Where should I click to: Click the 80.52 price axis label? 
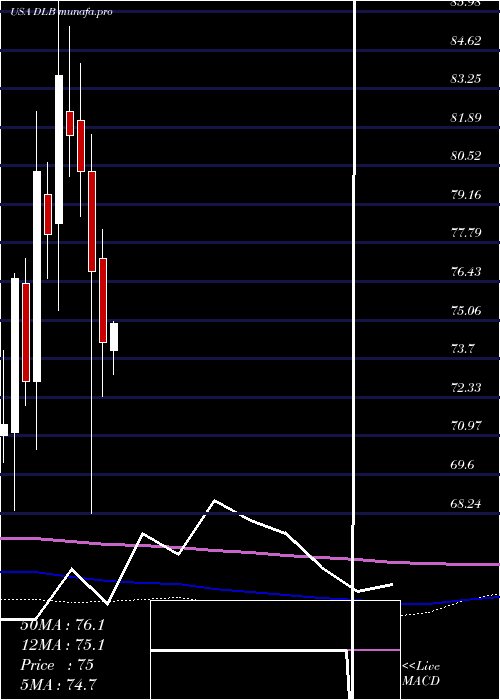[467, 156]
